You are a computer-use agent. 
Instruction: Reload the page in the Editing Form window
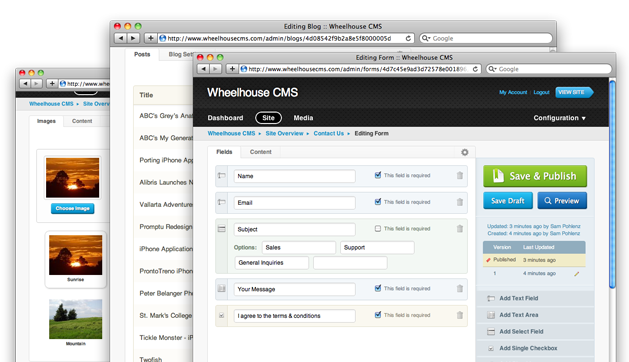[475, 69]
